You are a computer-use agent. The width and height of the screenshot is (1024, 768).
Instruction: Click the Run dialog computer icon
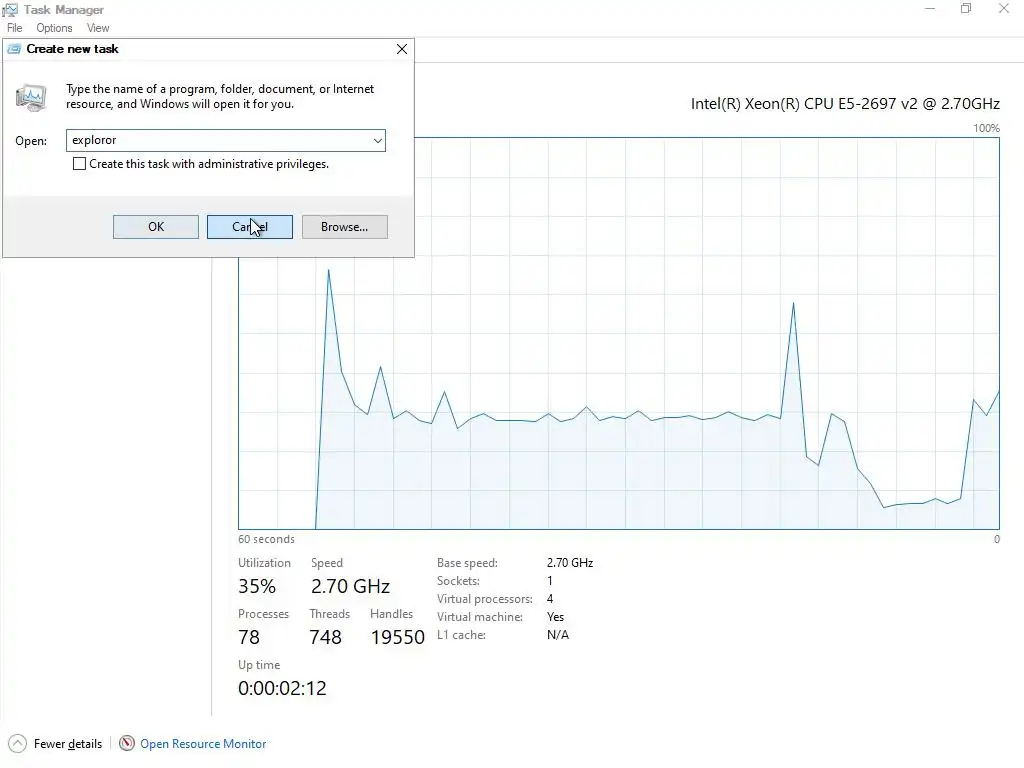(31, 98)
